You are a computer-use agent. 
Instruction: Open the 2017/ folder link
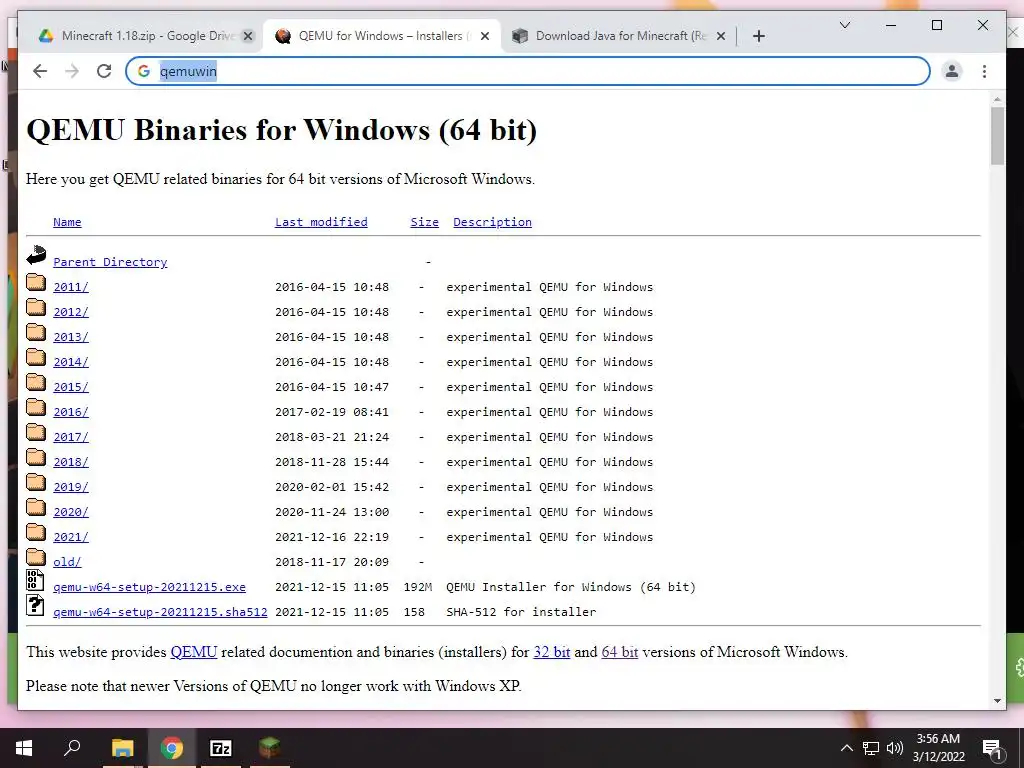[x=71, y=437]
